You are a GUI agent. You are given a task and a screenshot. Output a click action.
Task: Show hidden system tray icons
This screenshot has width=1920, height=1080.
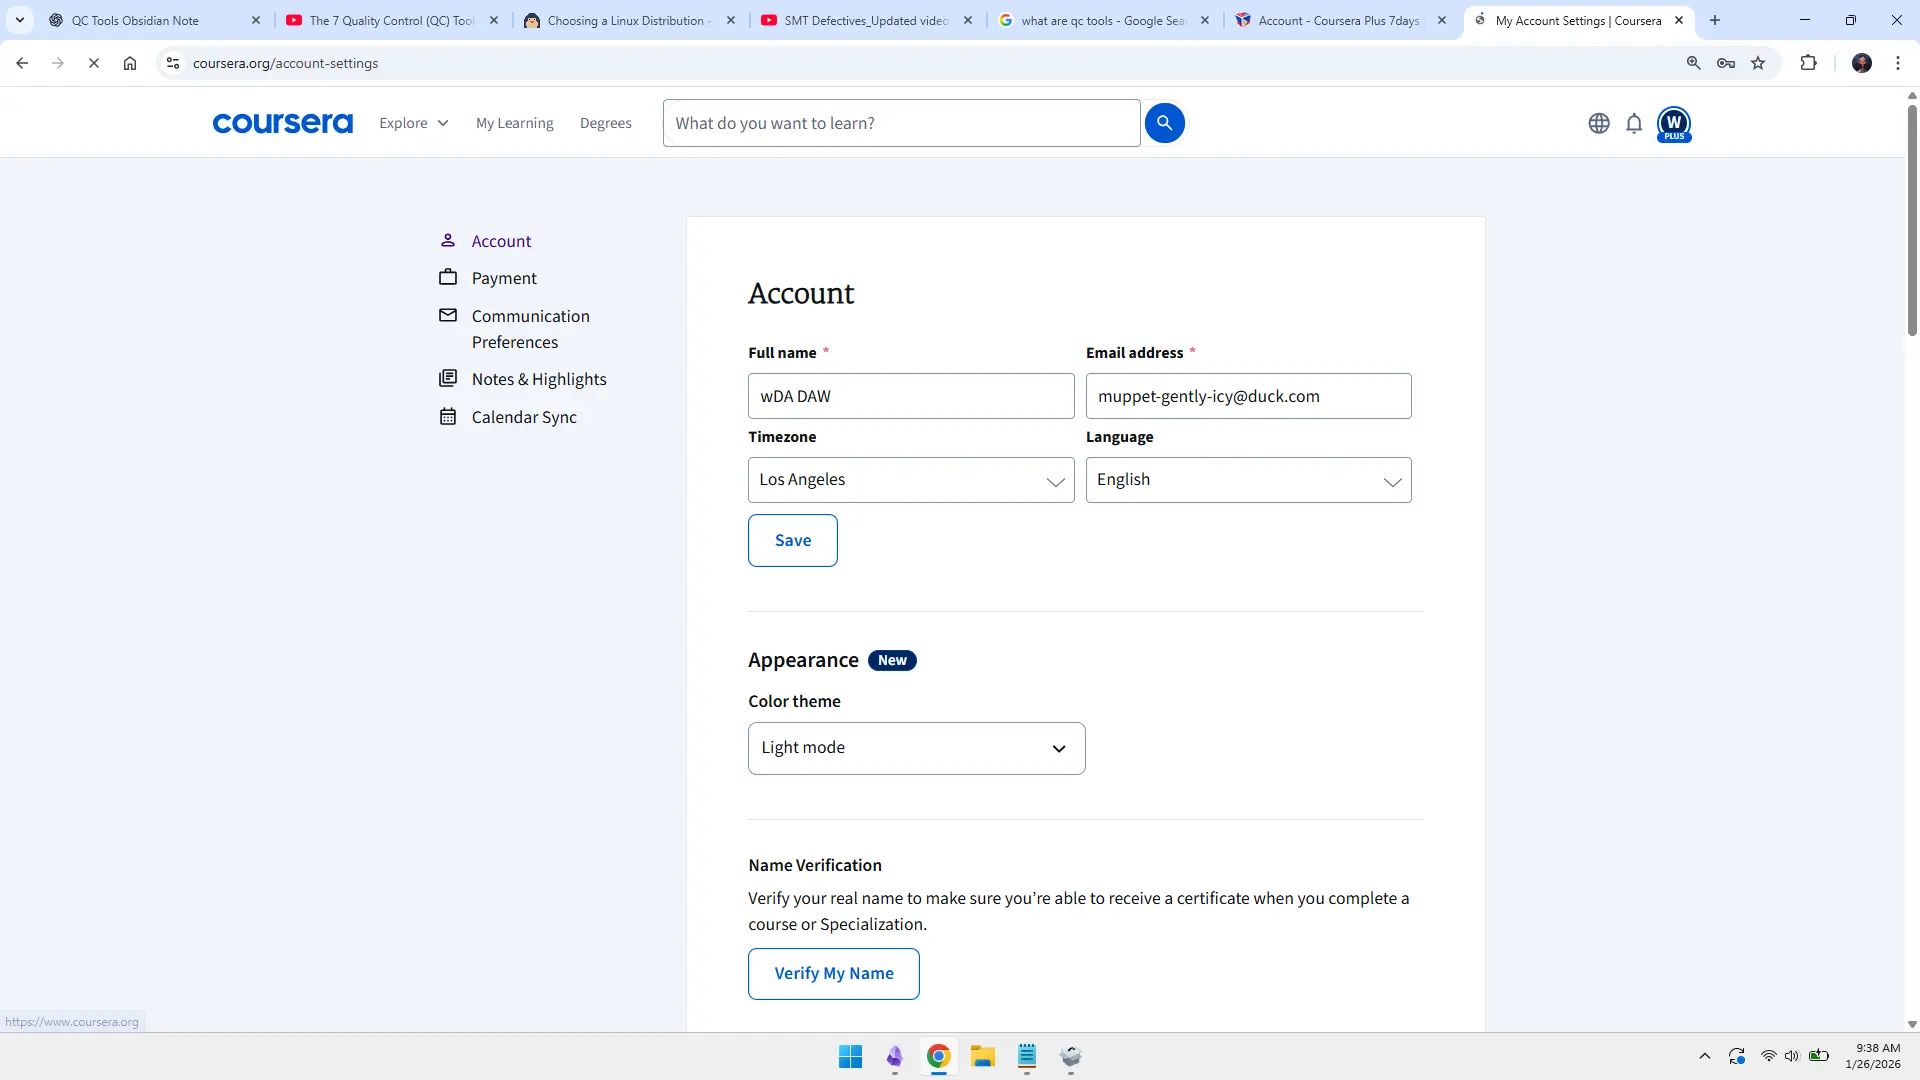1705,1057
